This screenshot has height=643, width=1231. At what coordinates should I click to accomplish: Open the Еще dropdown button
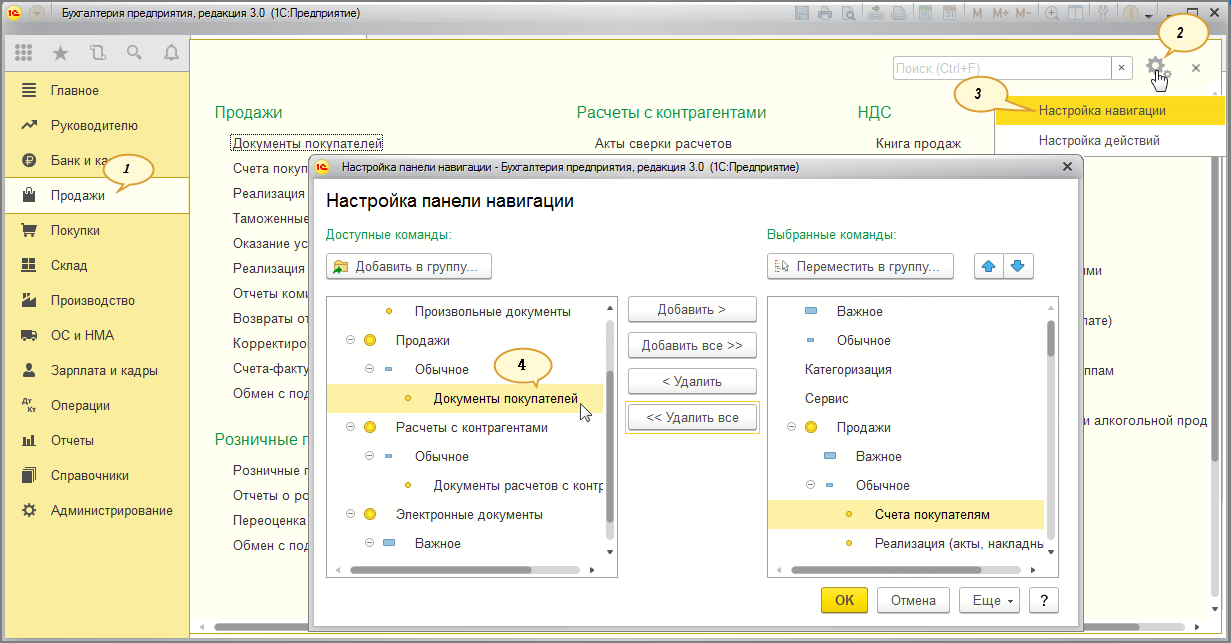pyautogui.click(x=989, y=600)
